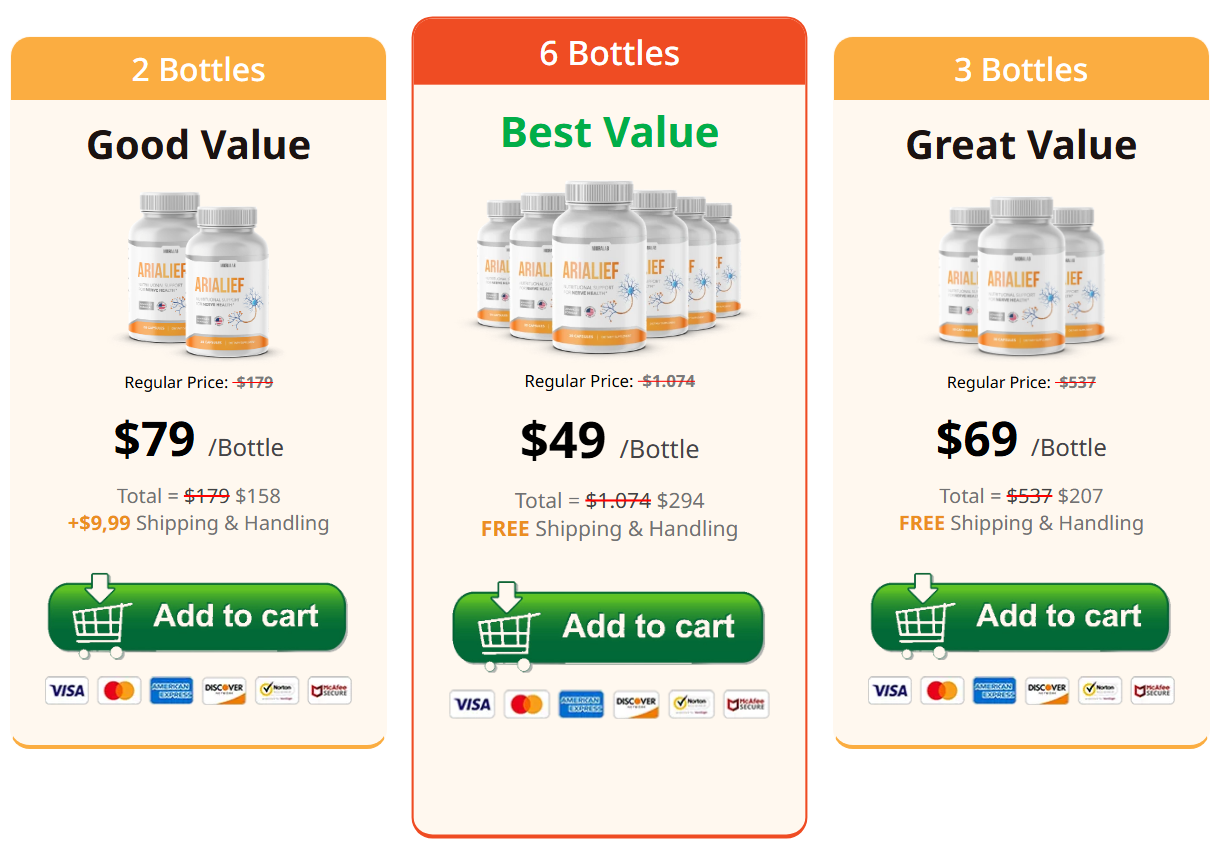Click McAfee Secure badge under 2 Bottles offer

pos(329,690)
